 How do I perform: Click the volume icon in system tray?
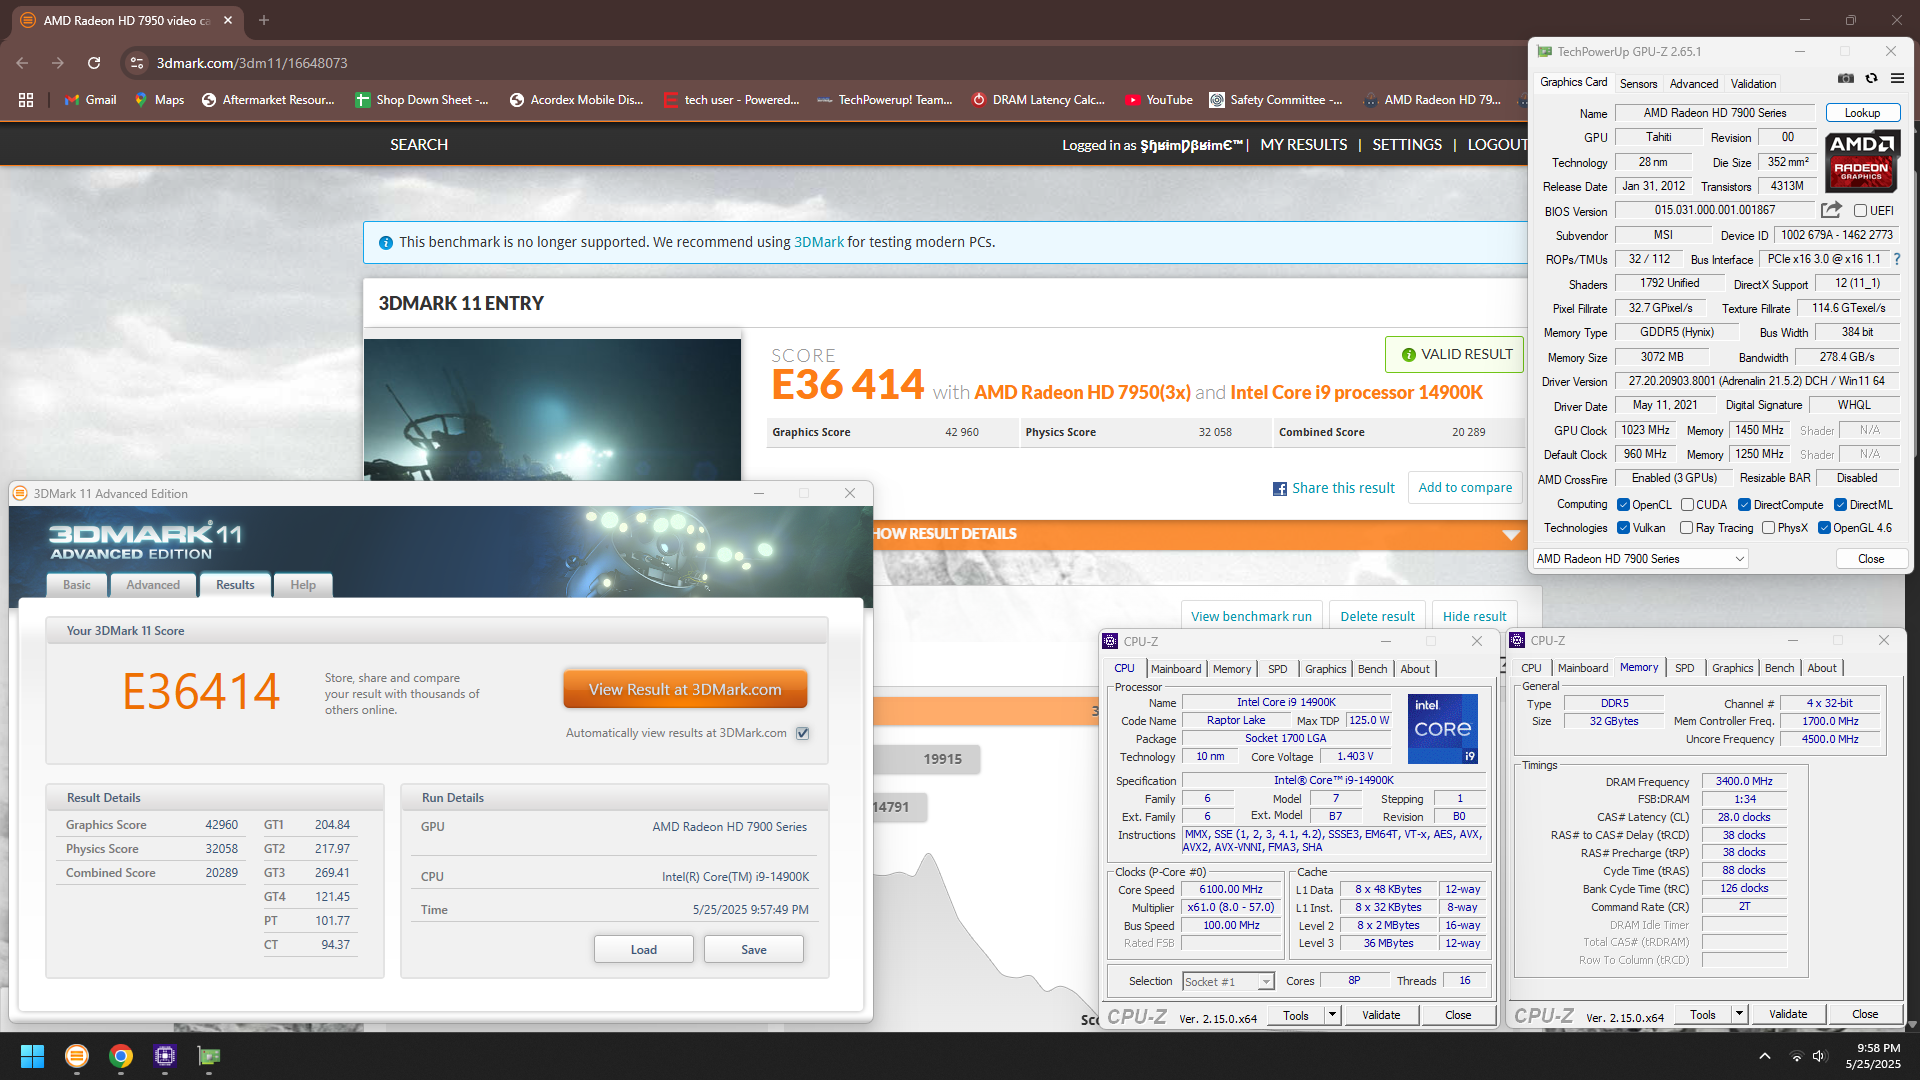tap(1819, 1056)
